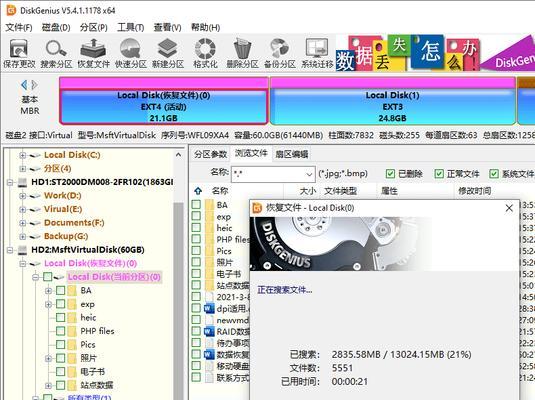
Task: Click the 恢复文件 recover files icon
Action: (x=93, y=49)
